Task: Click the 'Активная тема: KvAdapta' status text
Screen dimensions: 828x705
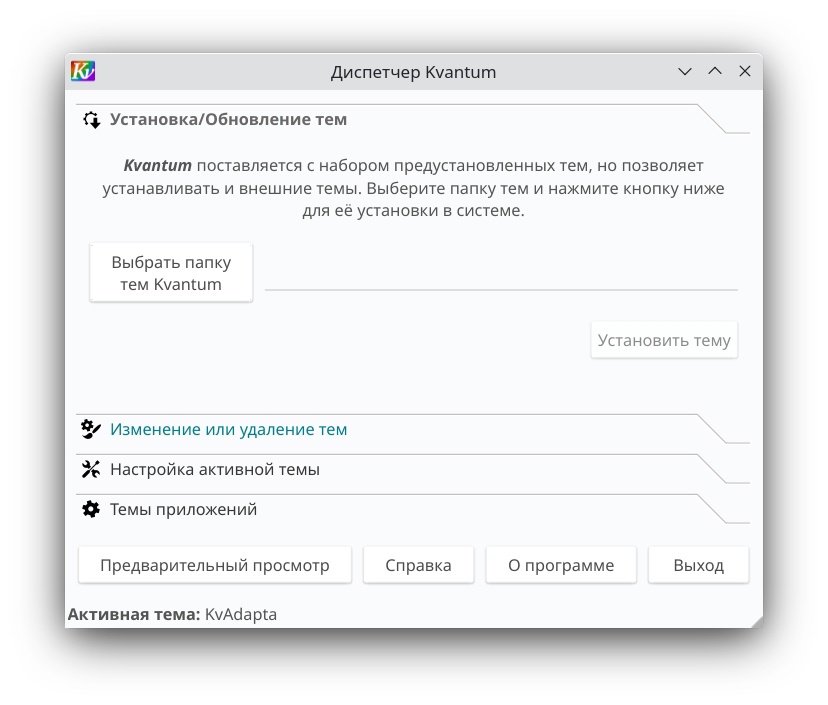Action: click(172, 615)
